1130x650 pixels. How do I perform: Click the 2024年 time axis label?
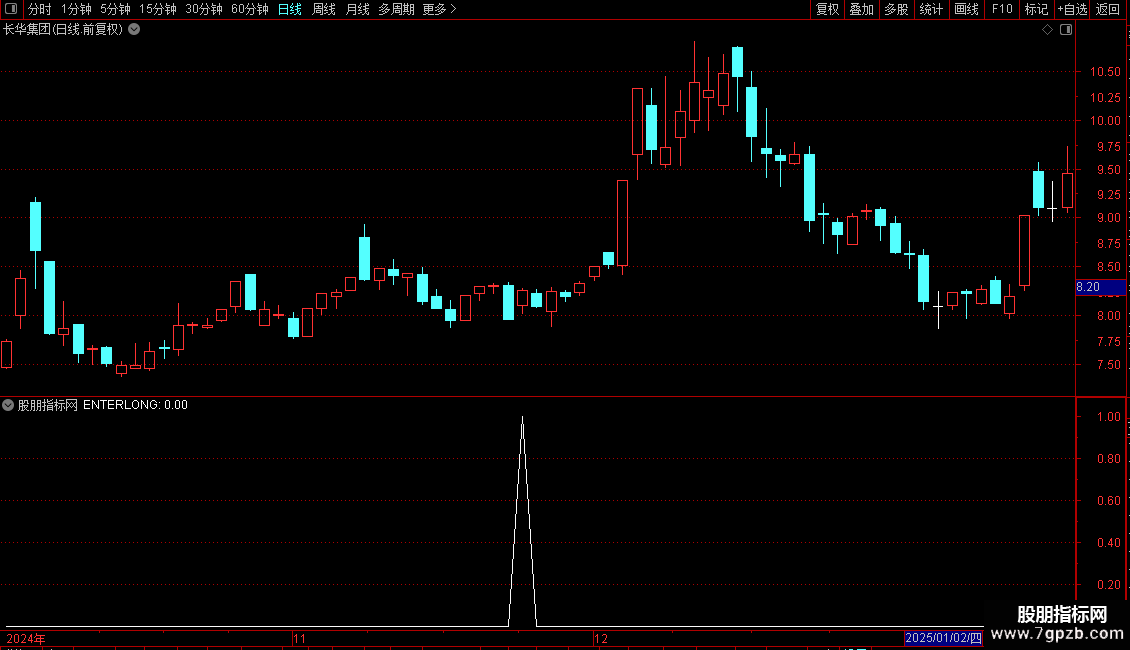click(x=26, y=638)
